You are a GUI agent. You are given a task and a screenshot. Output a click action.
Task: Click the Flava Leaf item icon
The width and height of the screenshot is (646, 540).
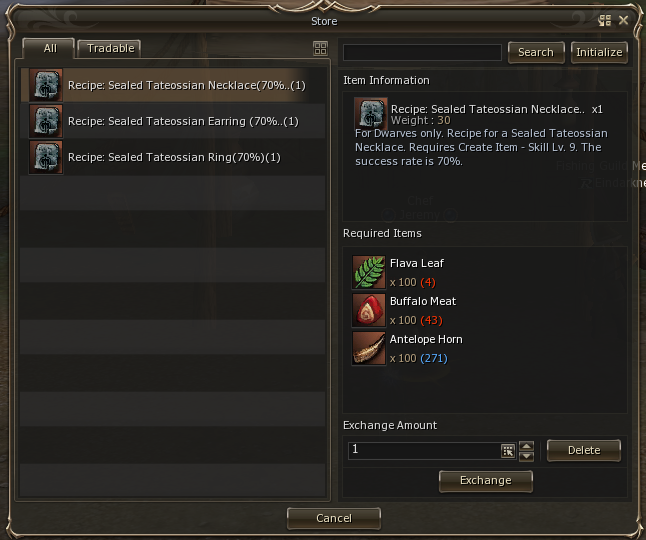point(369,272)
